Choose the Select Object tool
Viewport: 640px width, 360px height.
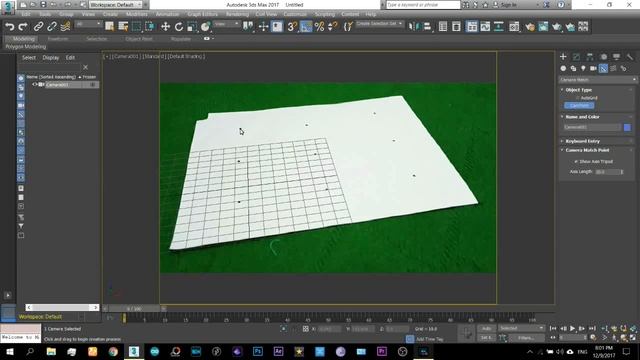[x=109, y=27]
